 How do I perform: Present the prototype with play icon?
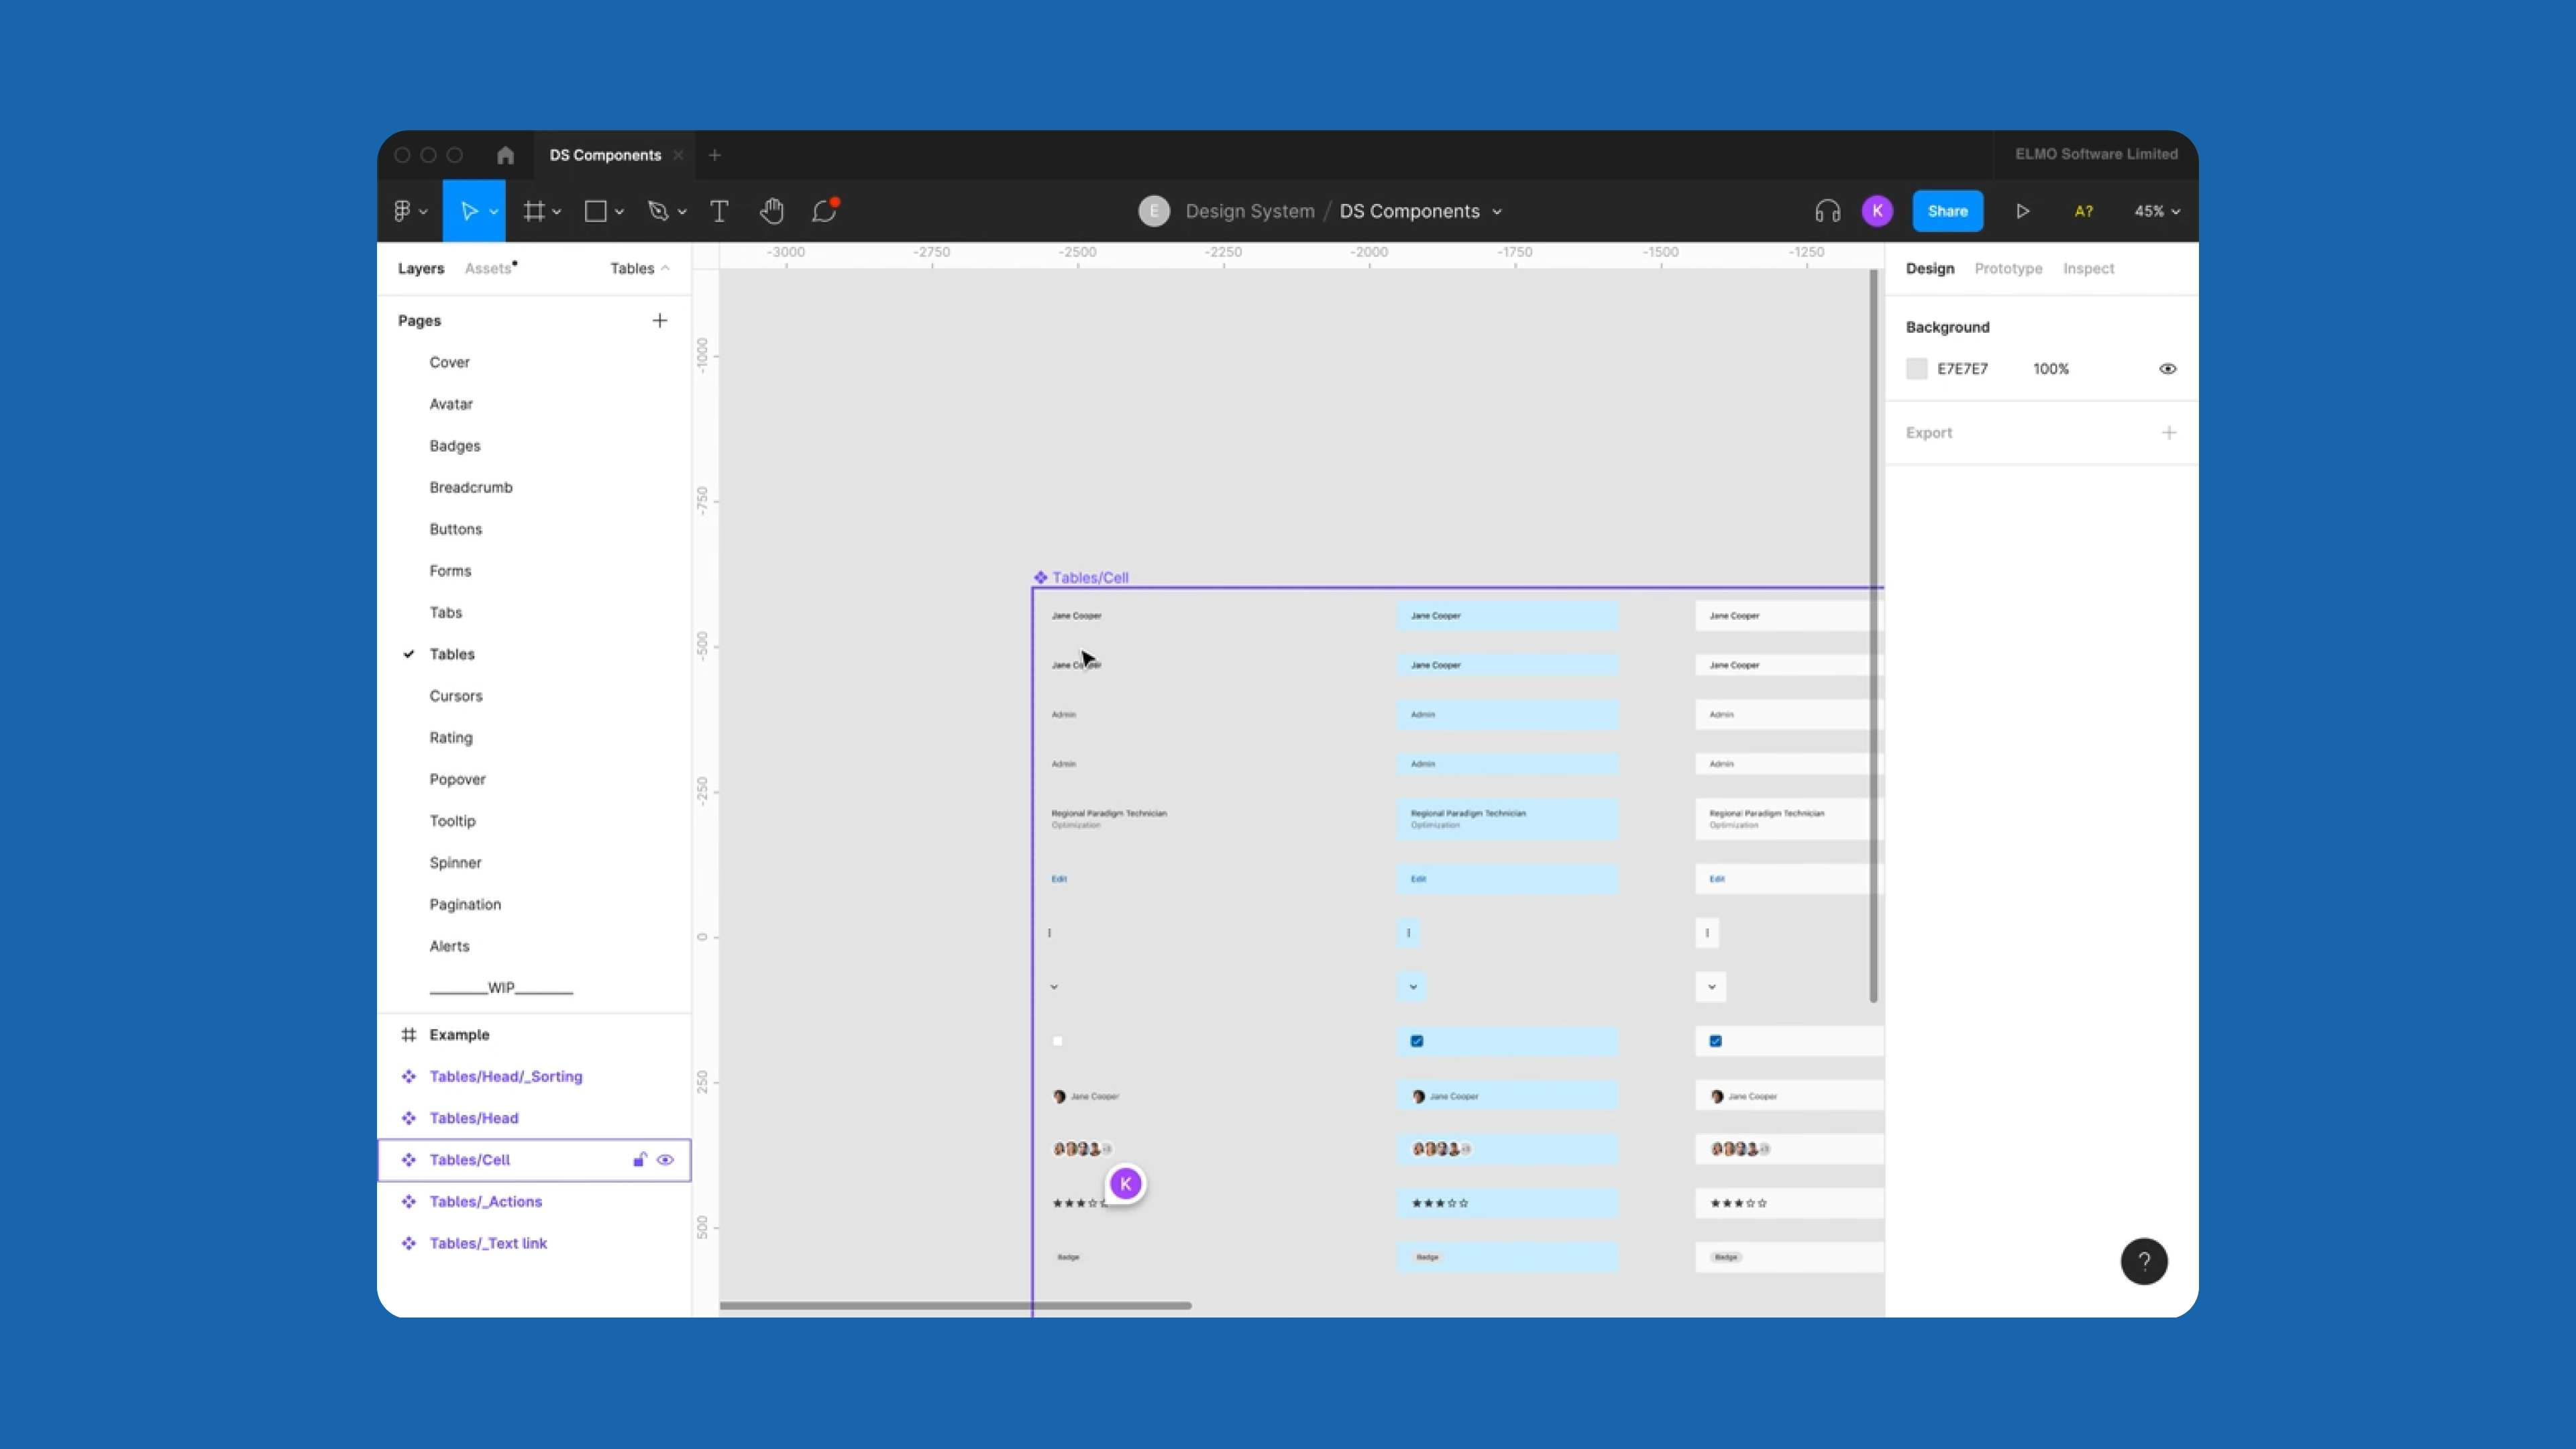tap(2022, 211)
